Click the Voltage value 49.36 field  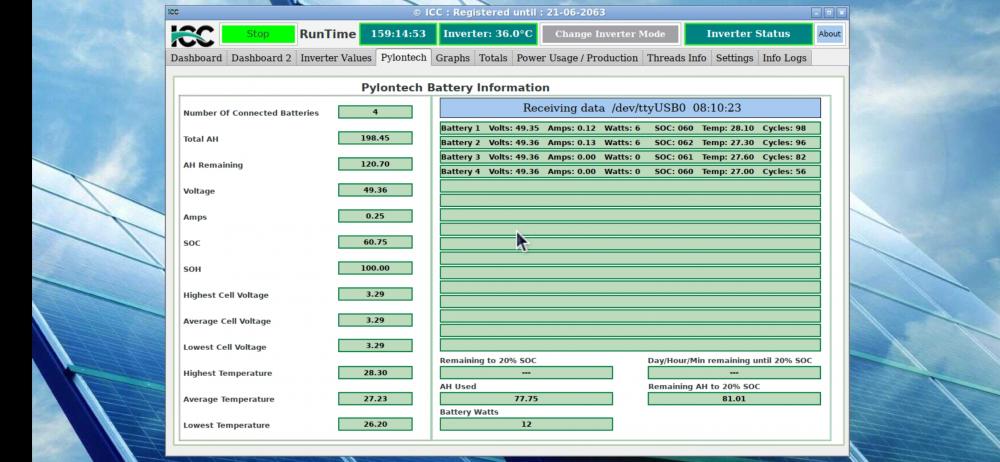coord(375,190)
